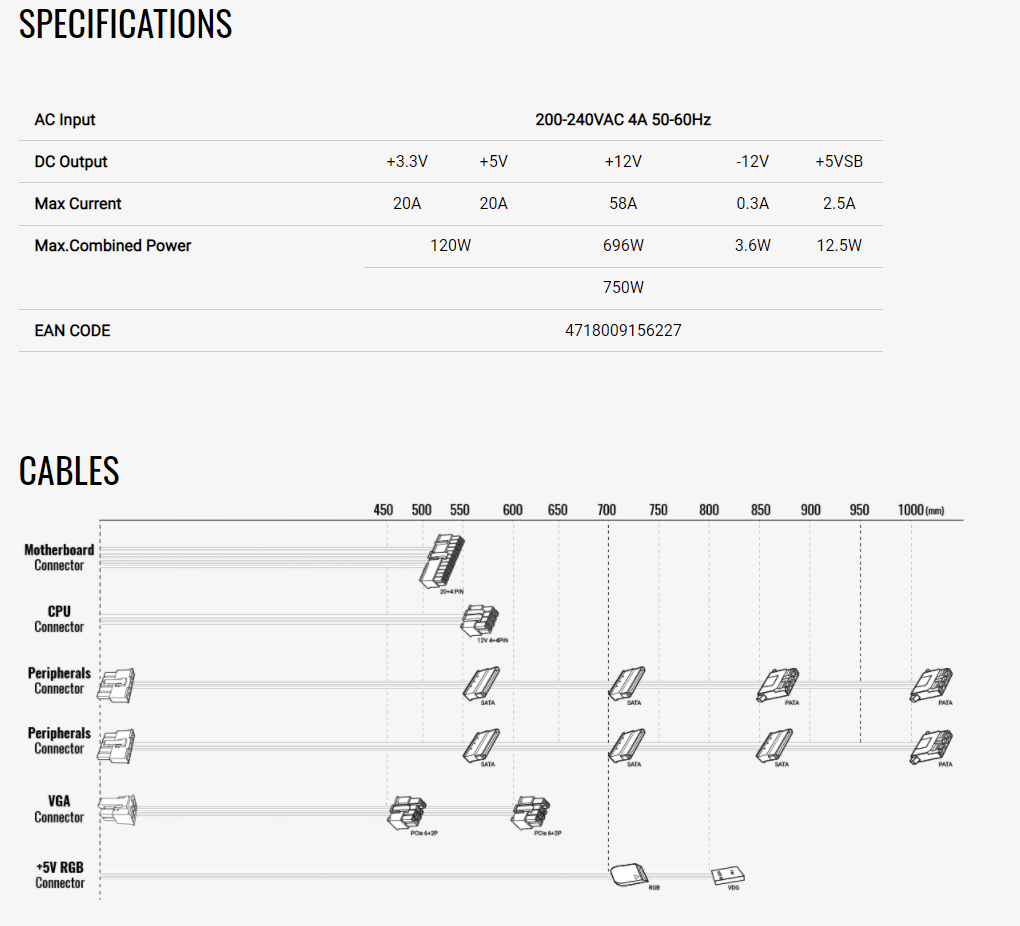Click the 1000 (mm) ruler marker
Image resolution: width=1020 pixels, height=926 pixels.
point(920,510)
